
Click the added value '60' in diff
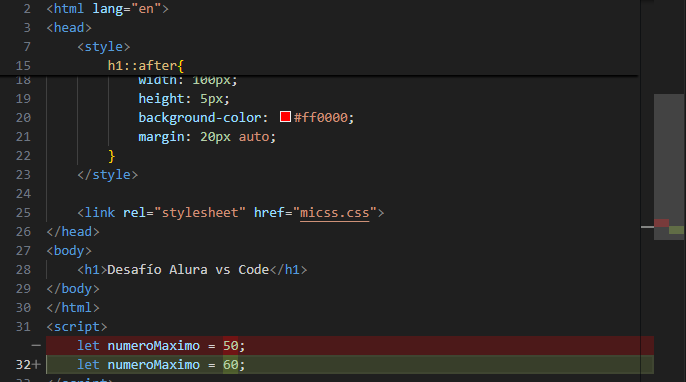(231, 364)
